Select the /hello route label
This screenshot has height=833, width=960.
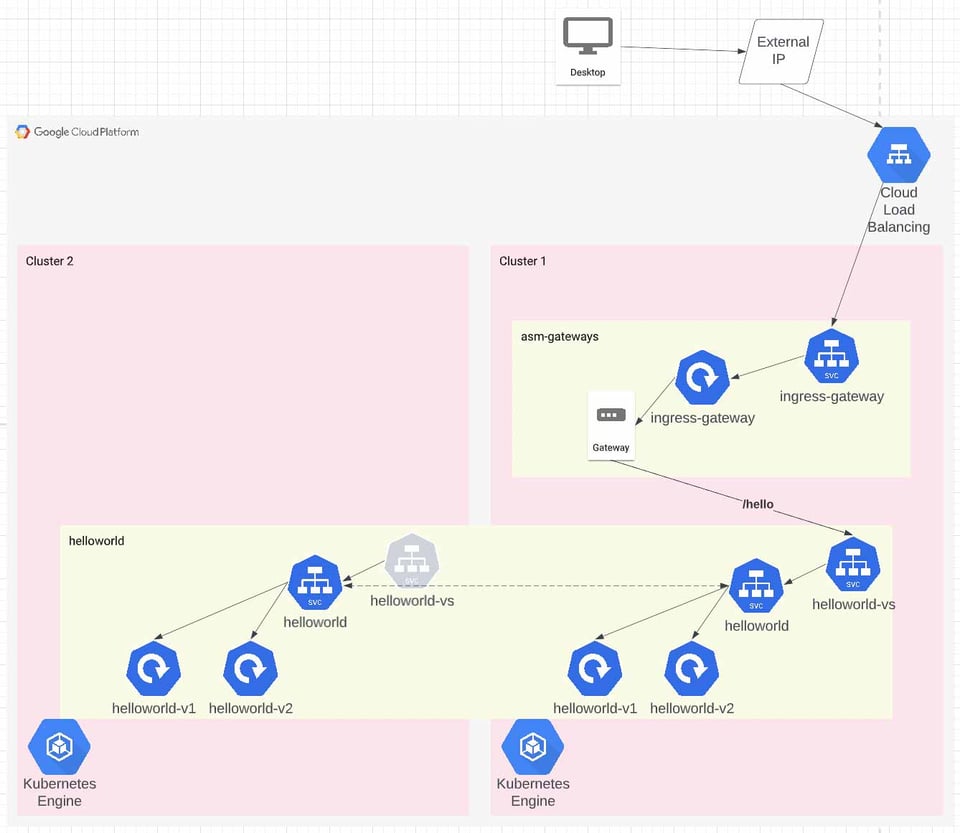click(758, 504)
